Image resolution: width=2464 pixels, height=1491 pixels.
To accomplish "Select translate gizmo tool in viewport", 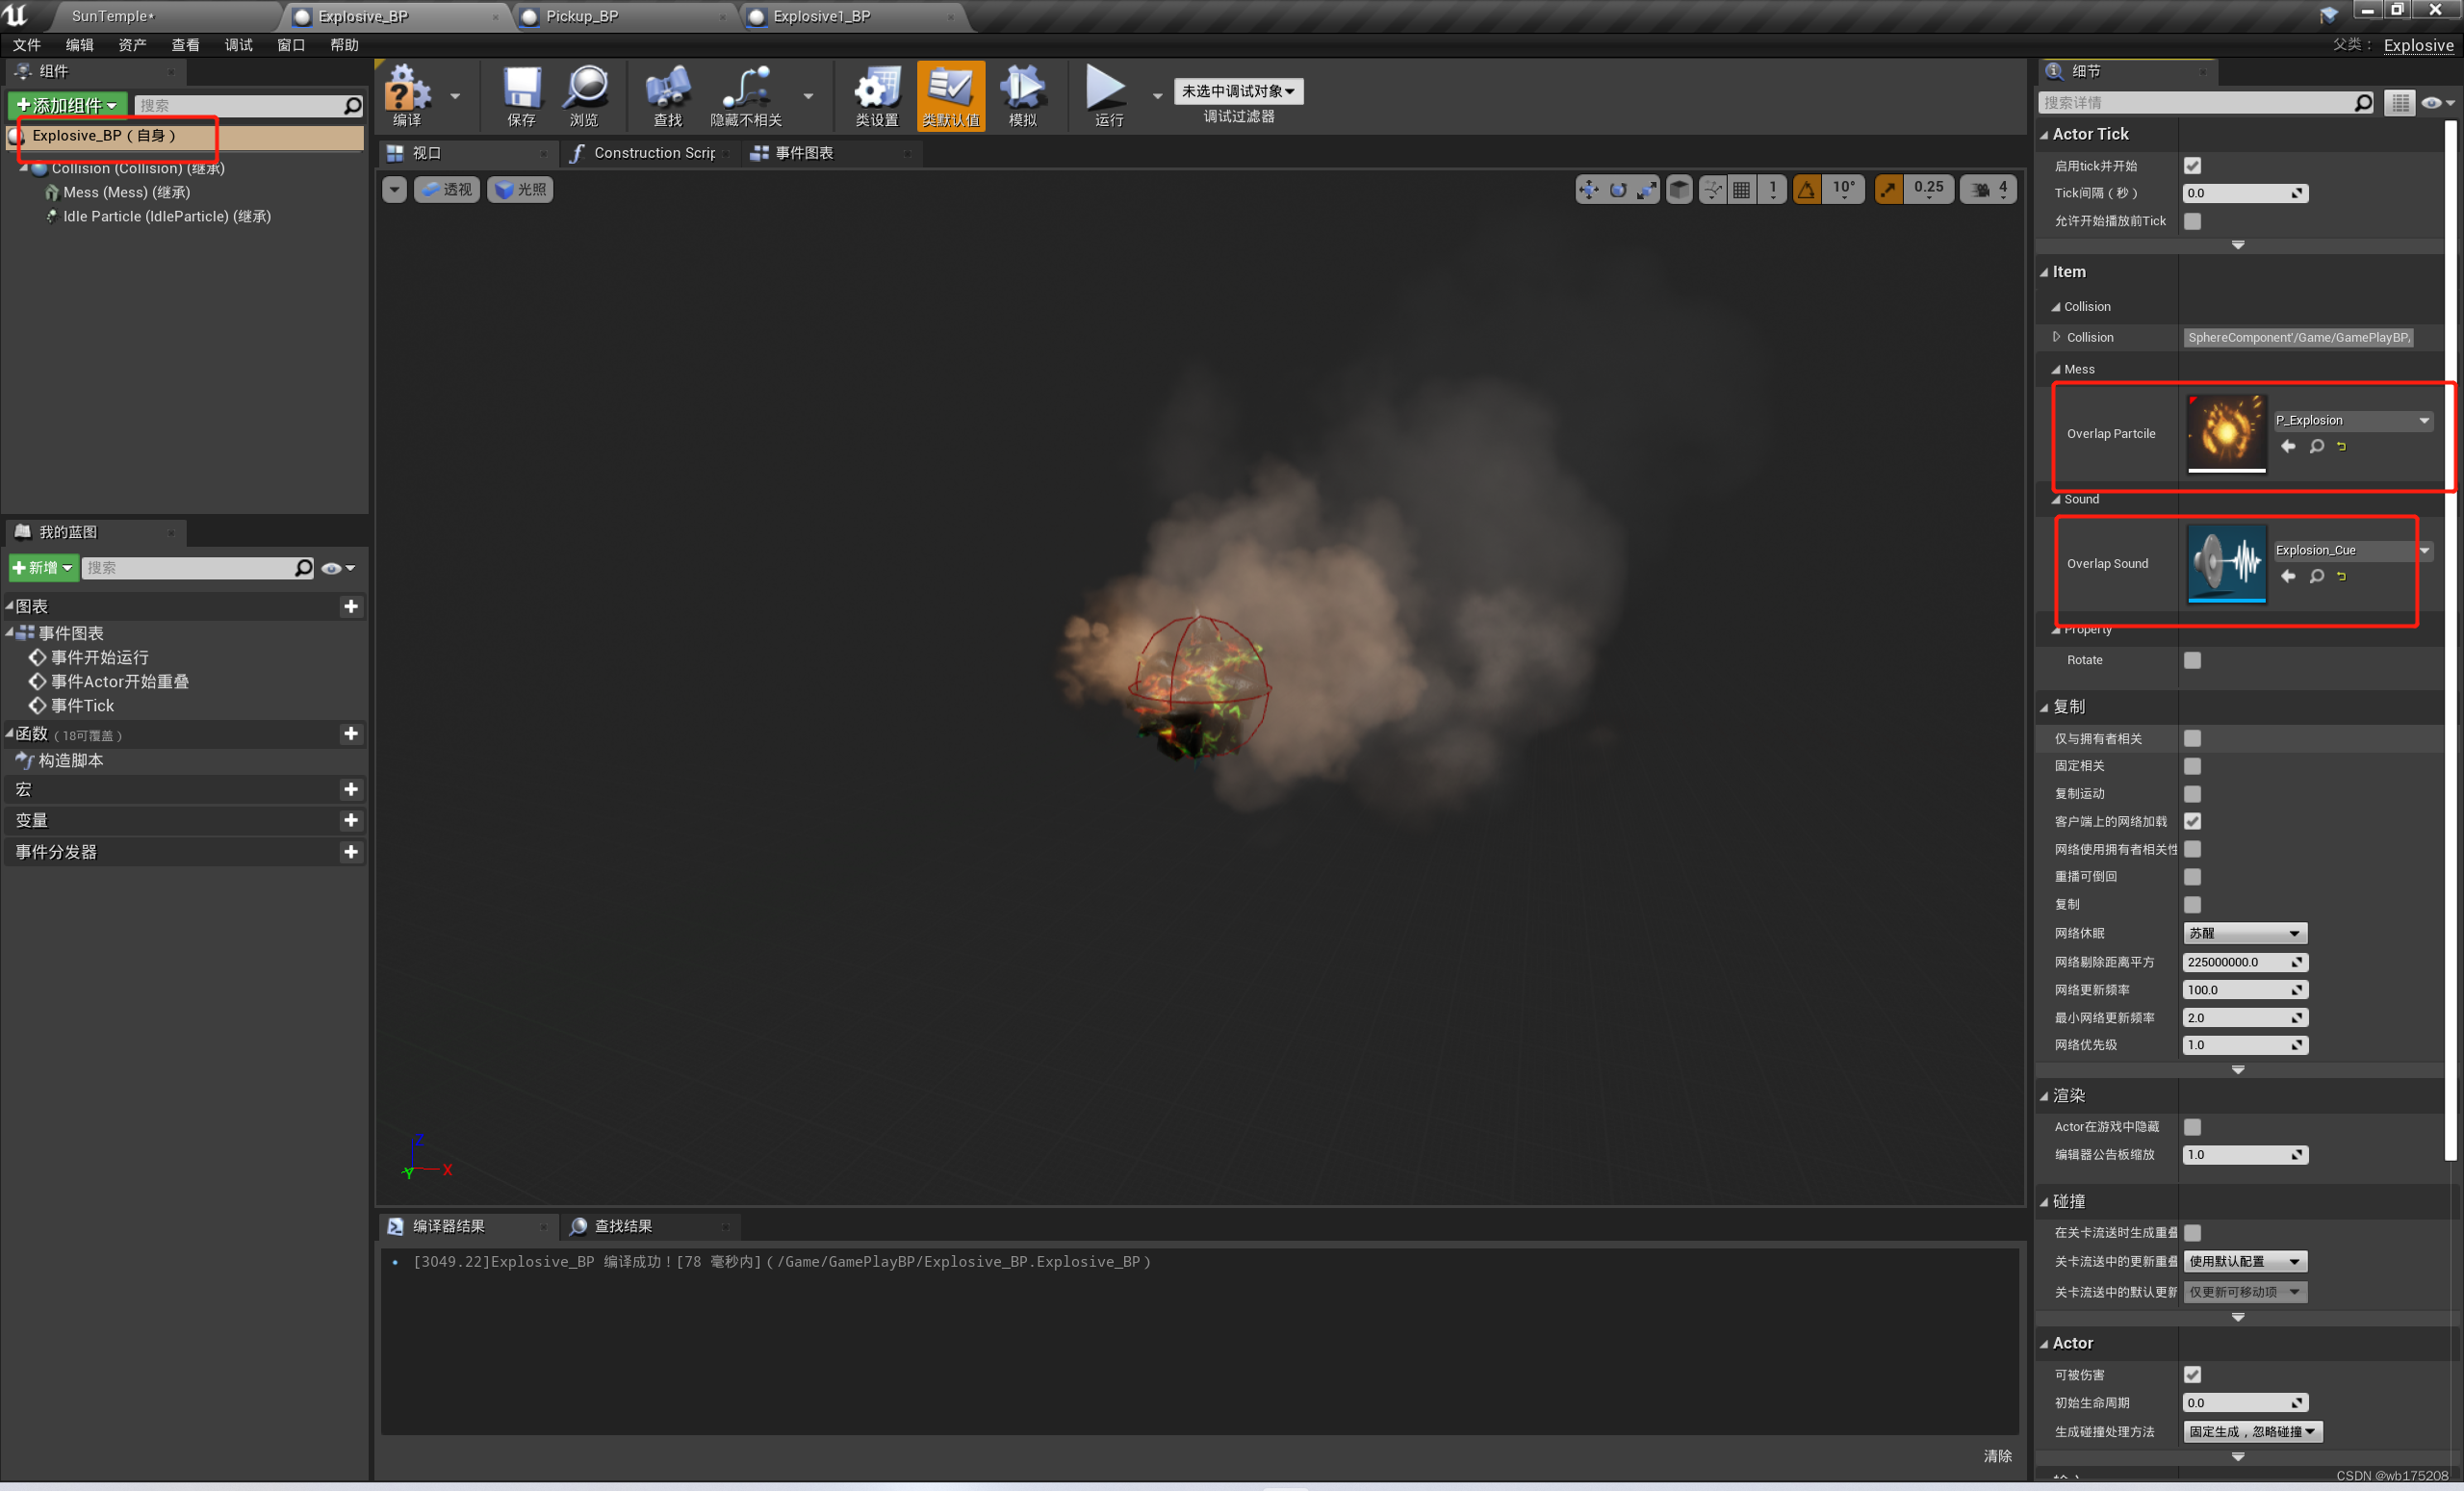I will pos(1588,189).
